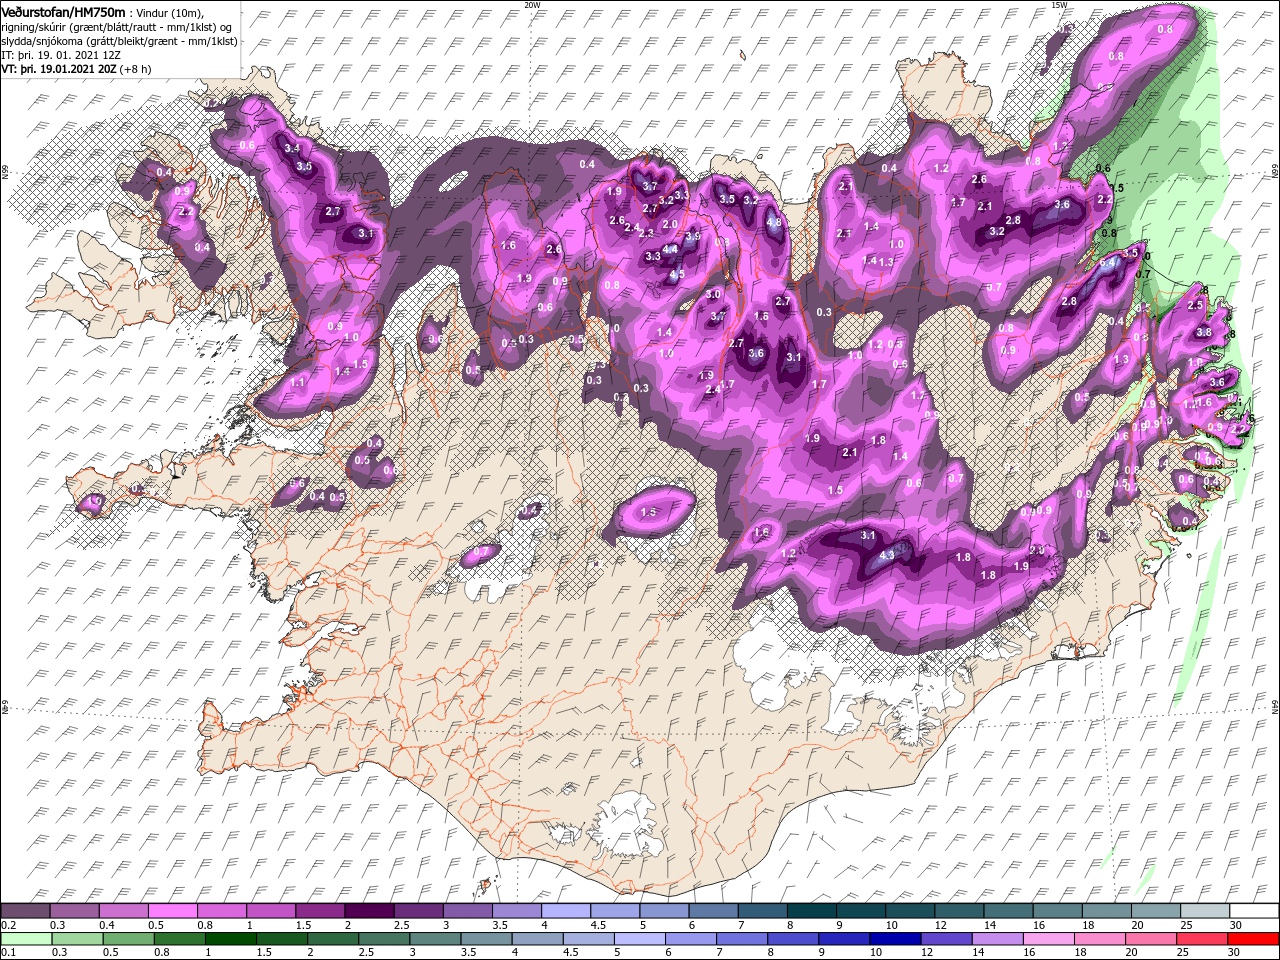The image size is (1280, 960).
Task: Click the 'VT: þri. 19.01.2021 20Z (+8 h)' line
Action: 77,69
